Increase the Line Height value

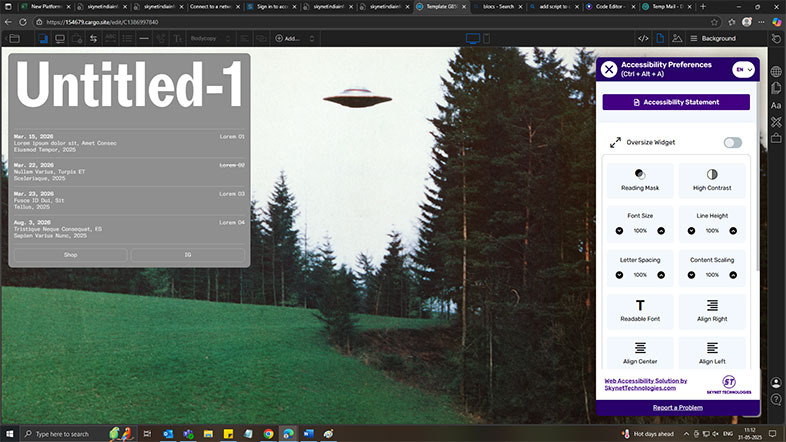tap(733, 231)
